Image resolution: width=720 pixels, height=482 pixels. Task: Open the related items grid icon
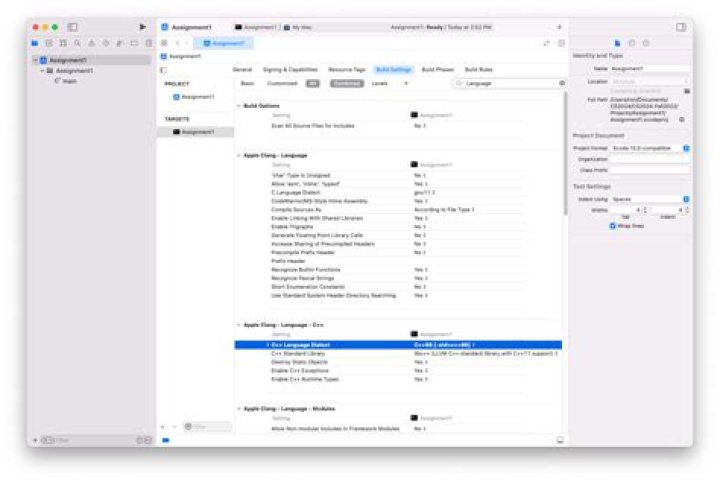coord(164,43)
